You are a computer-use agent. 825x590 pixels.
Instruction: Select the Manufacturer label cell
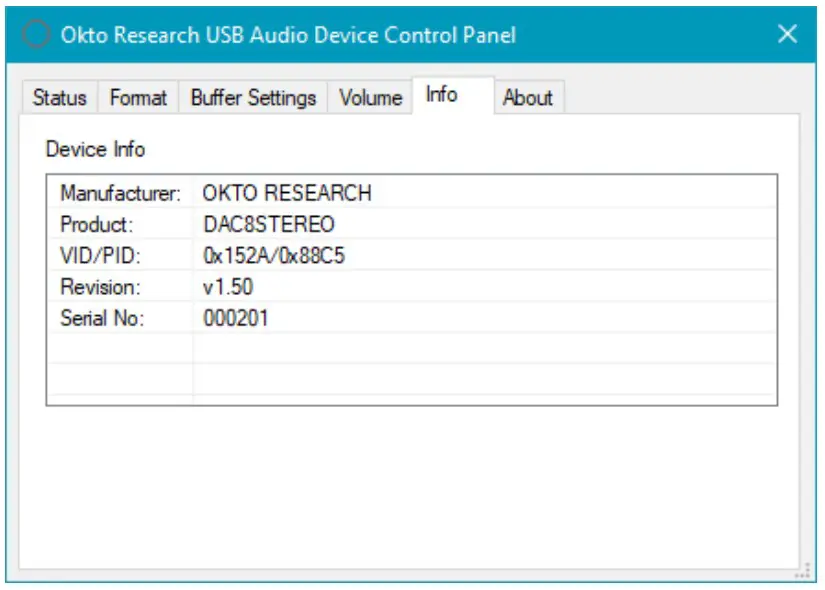coord(120,193)
